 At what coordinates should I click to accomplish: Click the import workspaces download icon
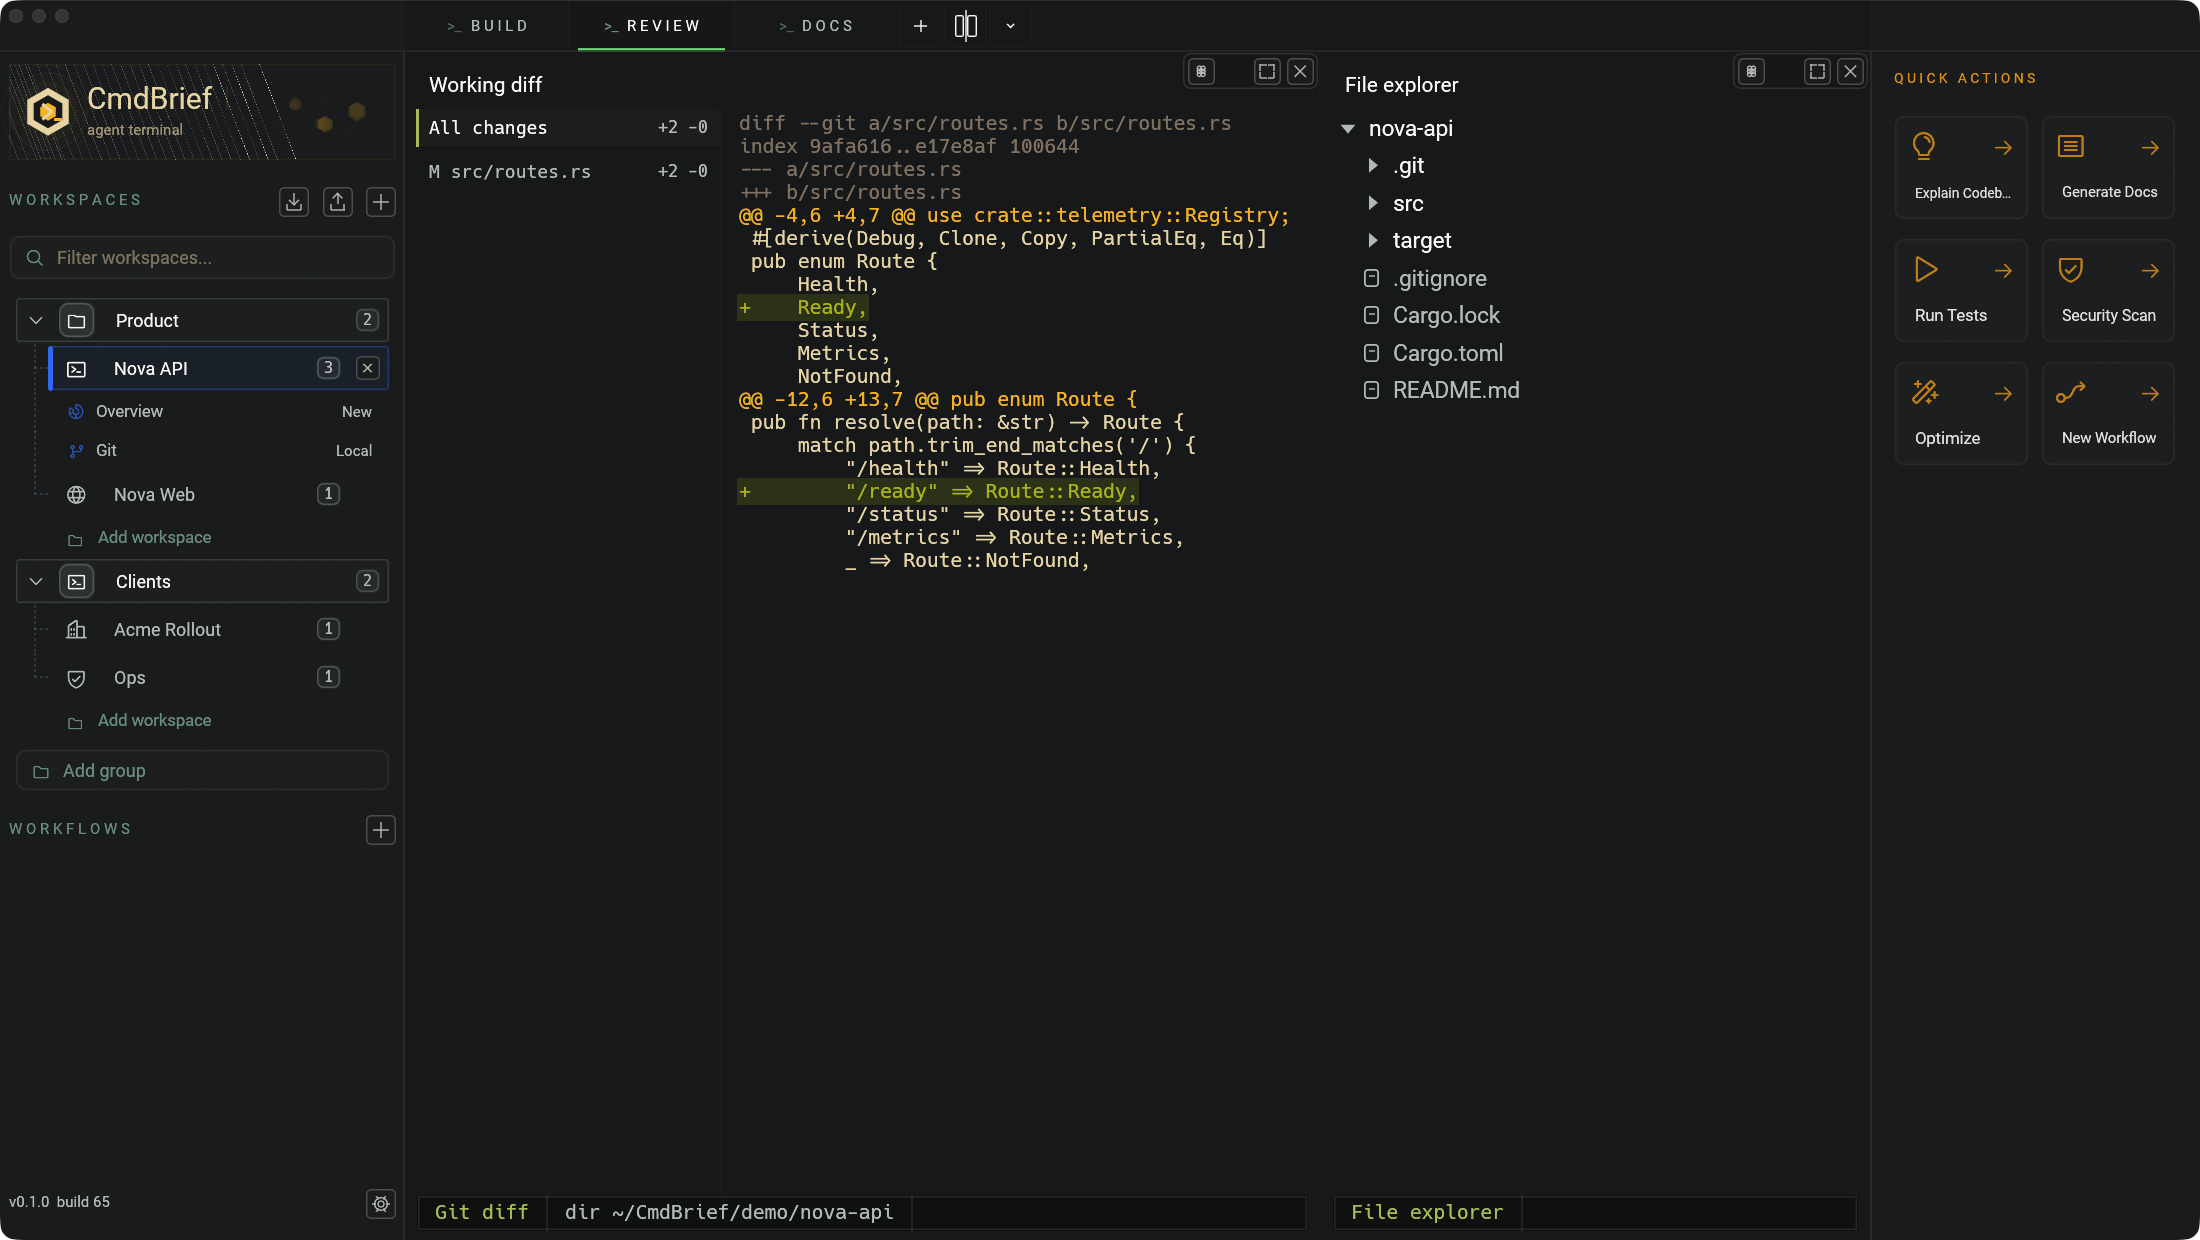tap(294, 202)
